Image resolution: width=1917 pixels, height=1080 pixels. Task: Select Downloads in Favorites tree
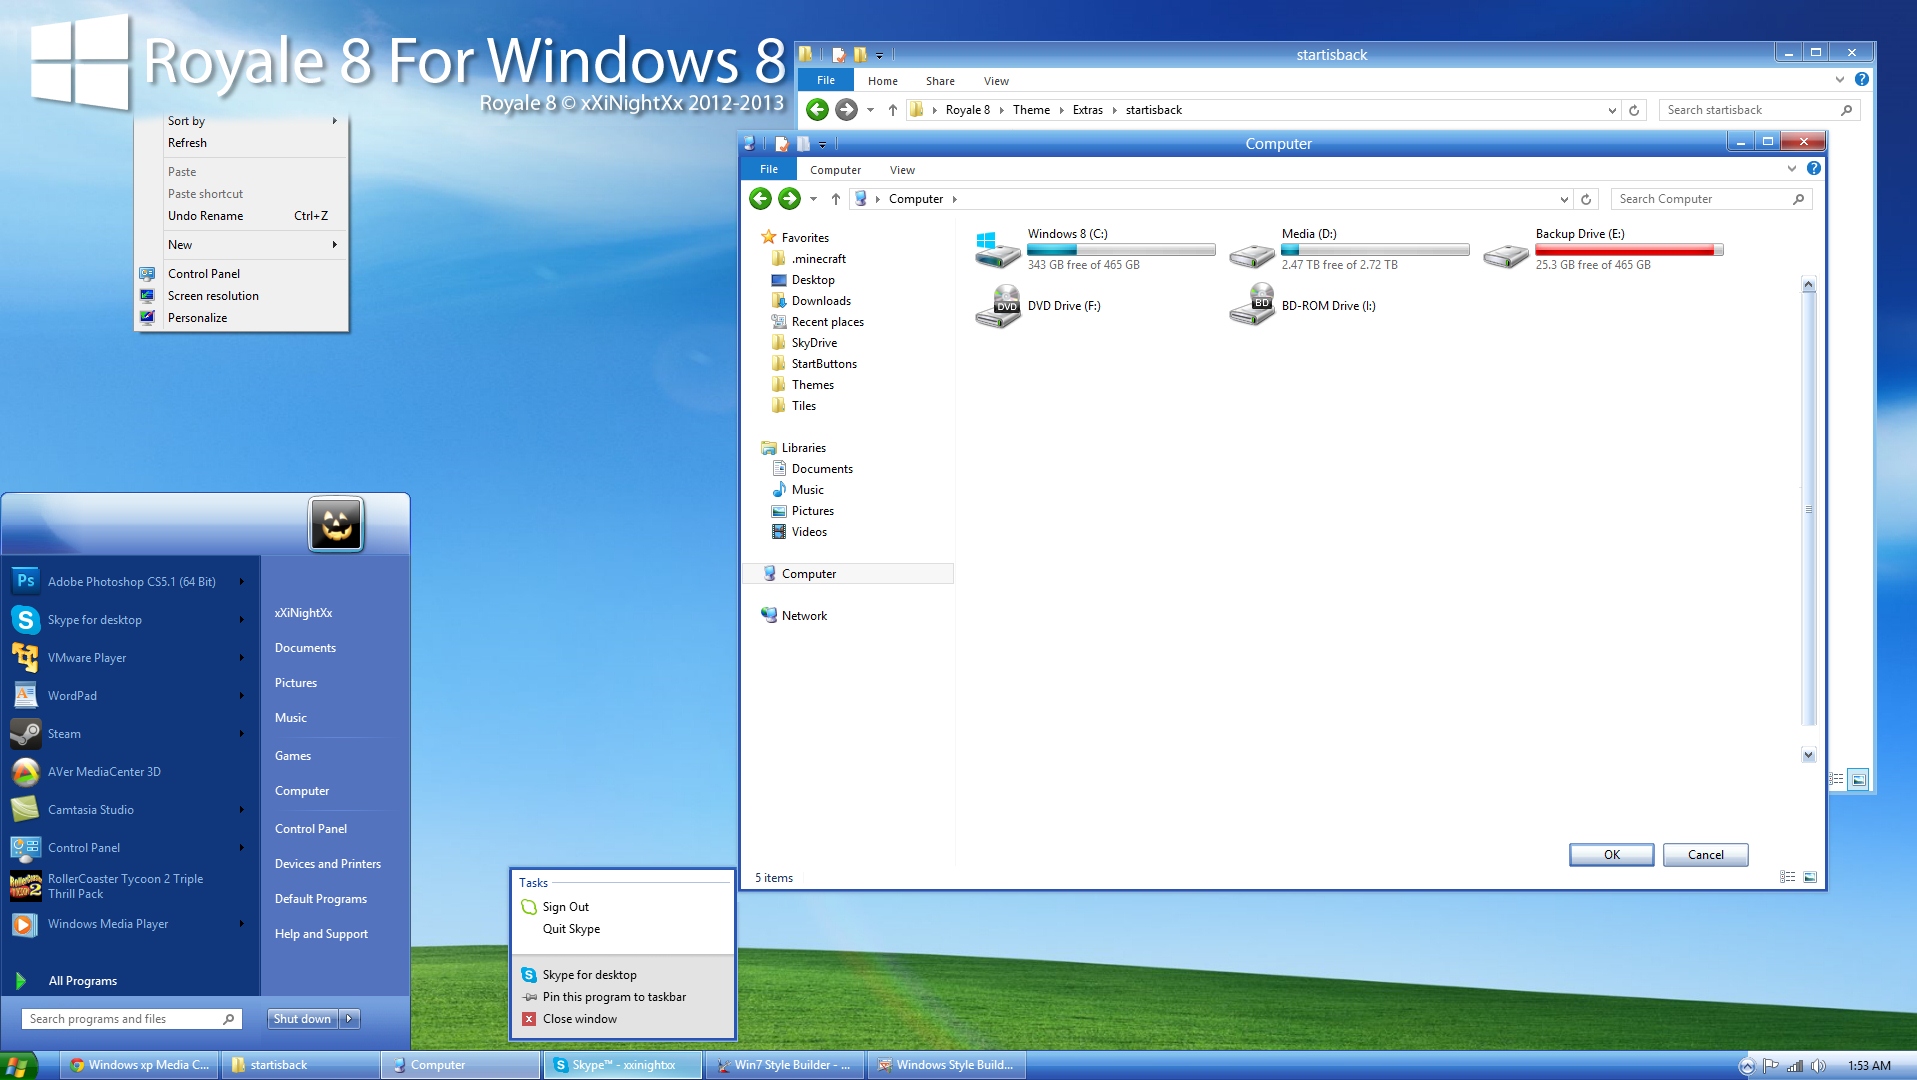tap(821, 301)
